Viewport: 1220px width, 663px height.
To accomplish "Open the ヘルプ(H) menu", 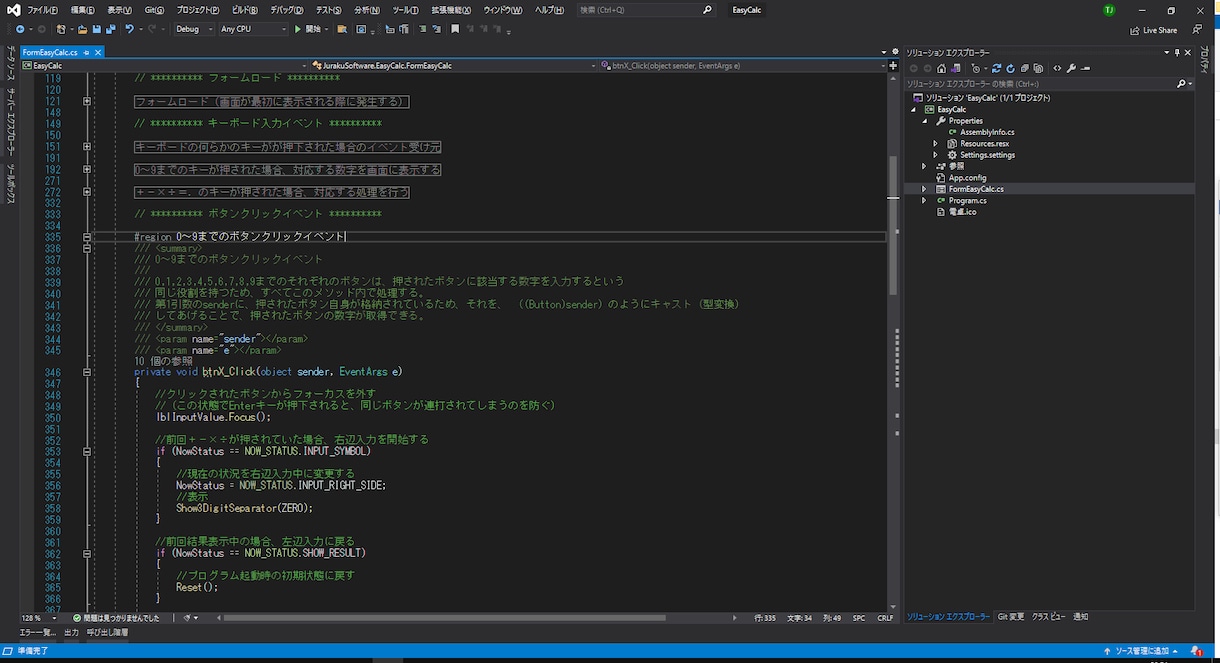I will 549,10.
